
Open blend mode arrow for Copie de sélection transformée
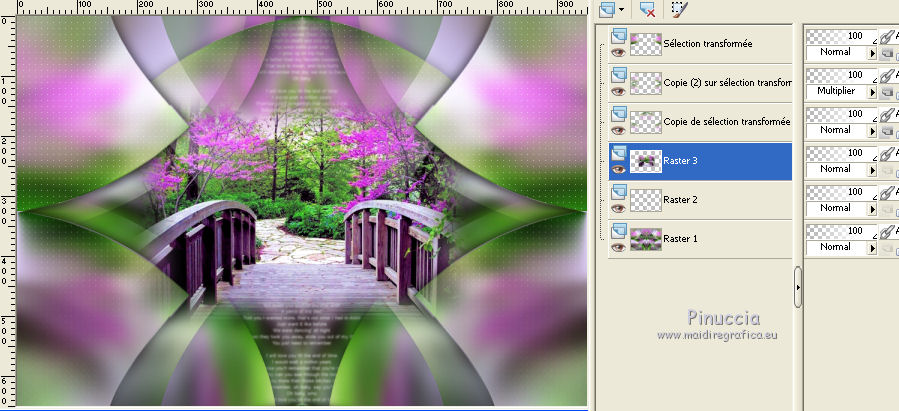(873, 131)
